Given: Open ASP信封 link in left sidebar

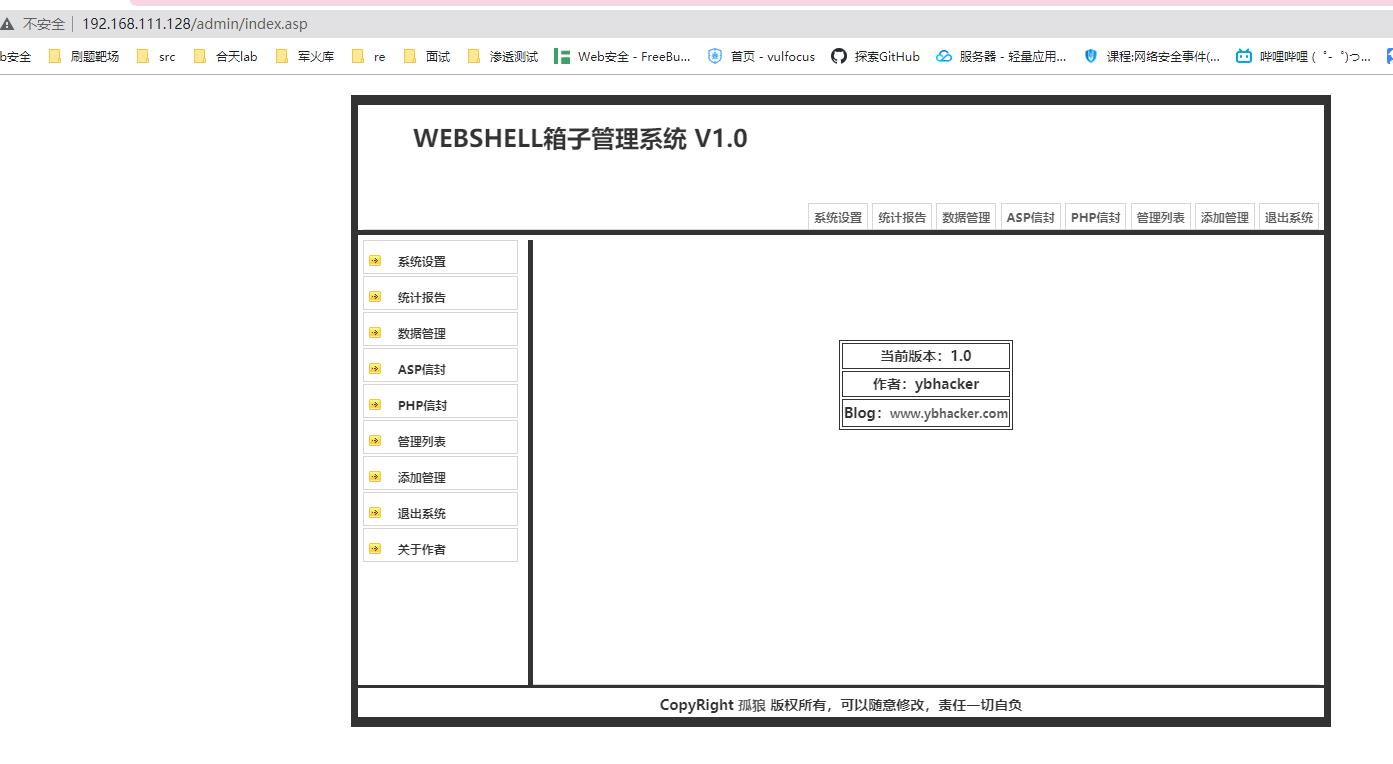Looking at the screenshot, I should pyautogui.click(x=422, y=370).
